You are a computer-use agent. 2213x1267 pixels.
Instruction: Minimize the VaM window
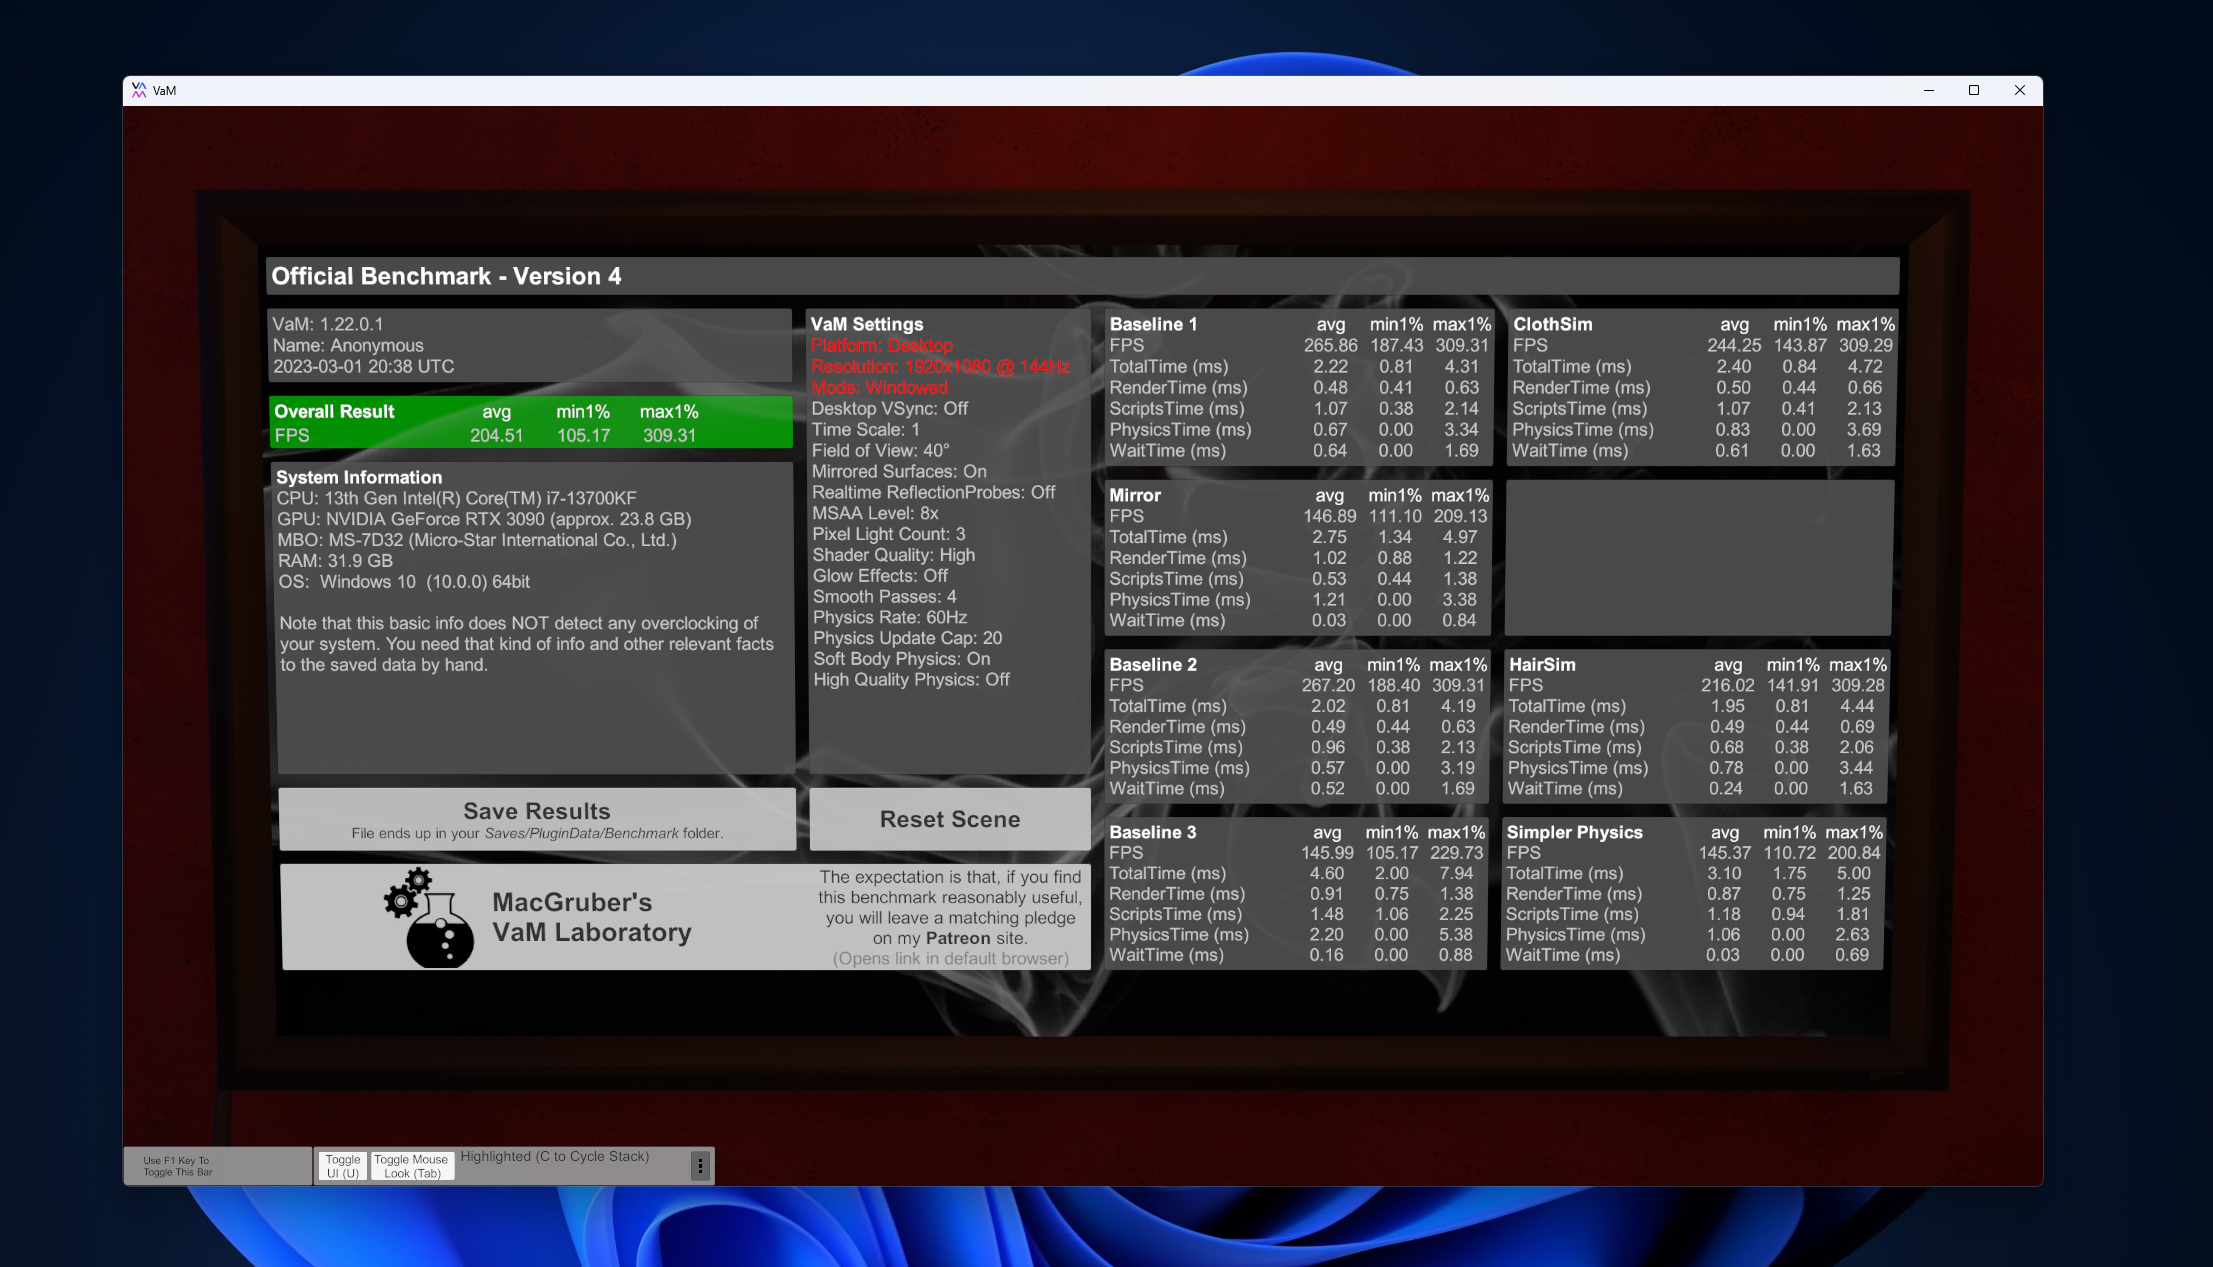(1928, 90)
